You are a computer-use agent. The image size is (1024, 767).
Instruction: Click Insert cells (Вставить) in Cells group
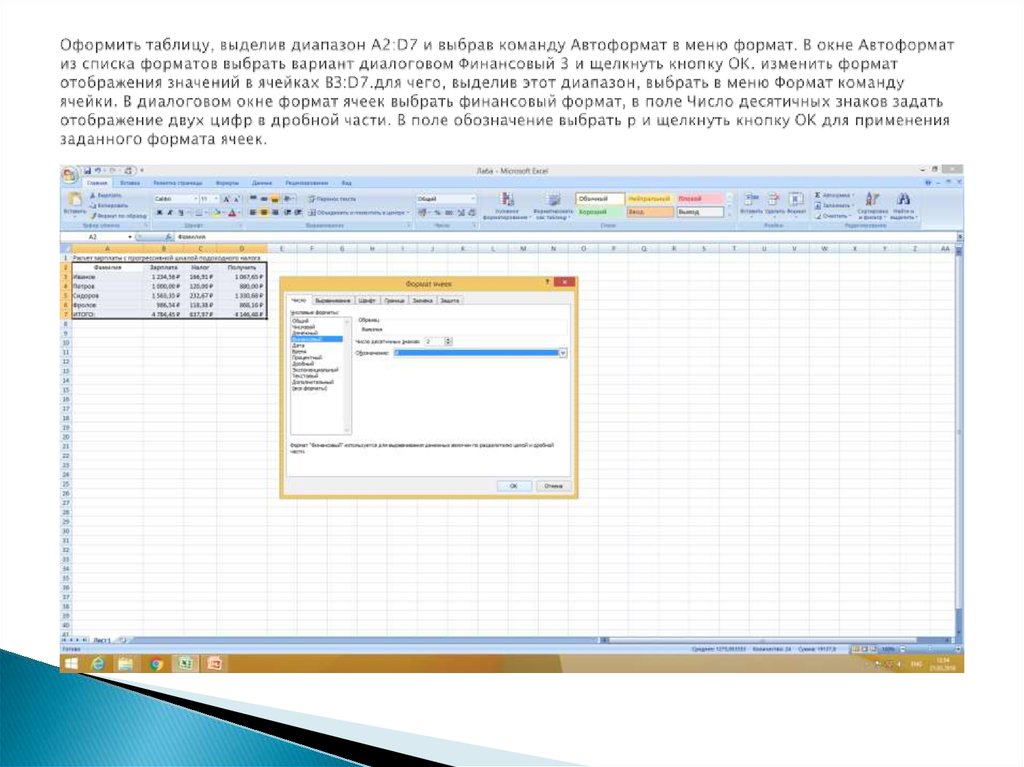point(752,203)
